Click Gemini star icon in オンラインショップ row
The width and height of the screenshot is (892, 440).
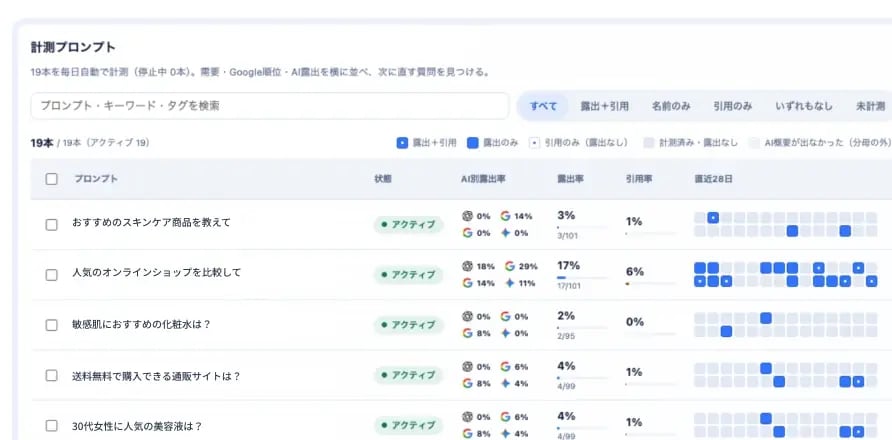510,283
